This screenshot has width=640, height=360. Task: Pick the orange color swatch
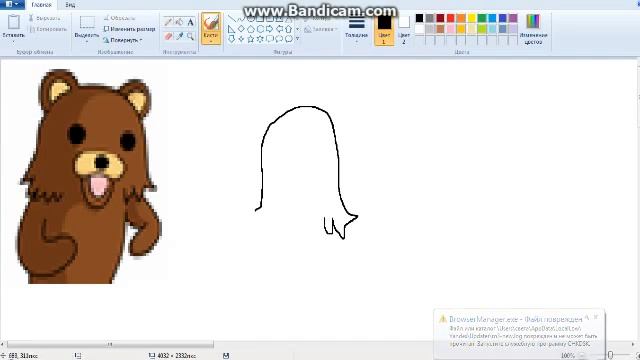coord(461,18)
